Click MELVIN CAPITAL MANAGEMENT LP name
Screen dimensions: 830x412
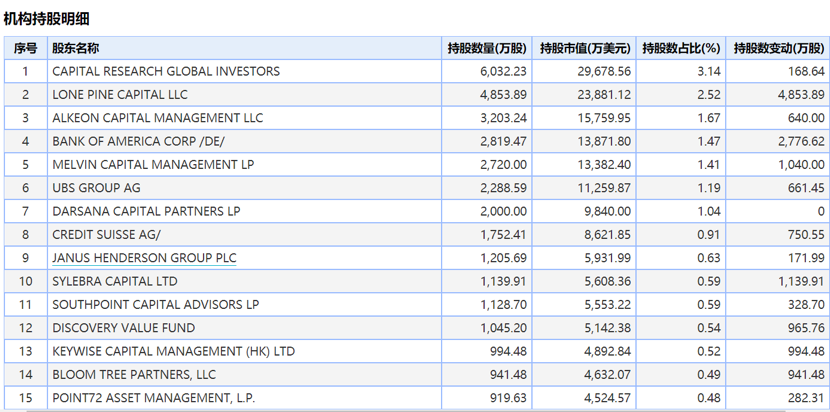[x=154, y=165]
